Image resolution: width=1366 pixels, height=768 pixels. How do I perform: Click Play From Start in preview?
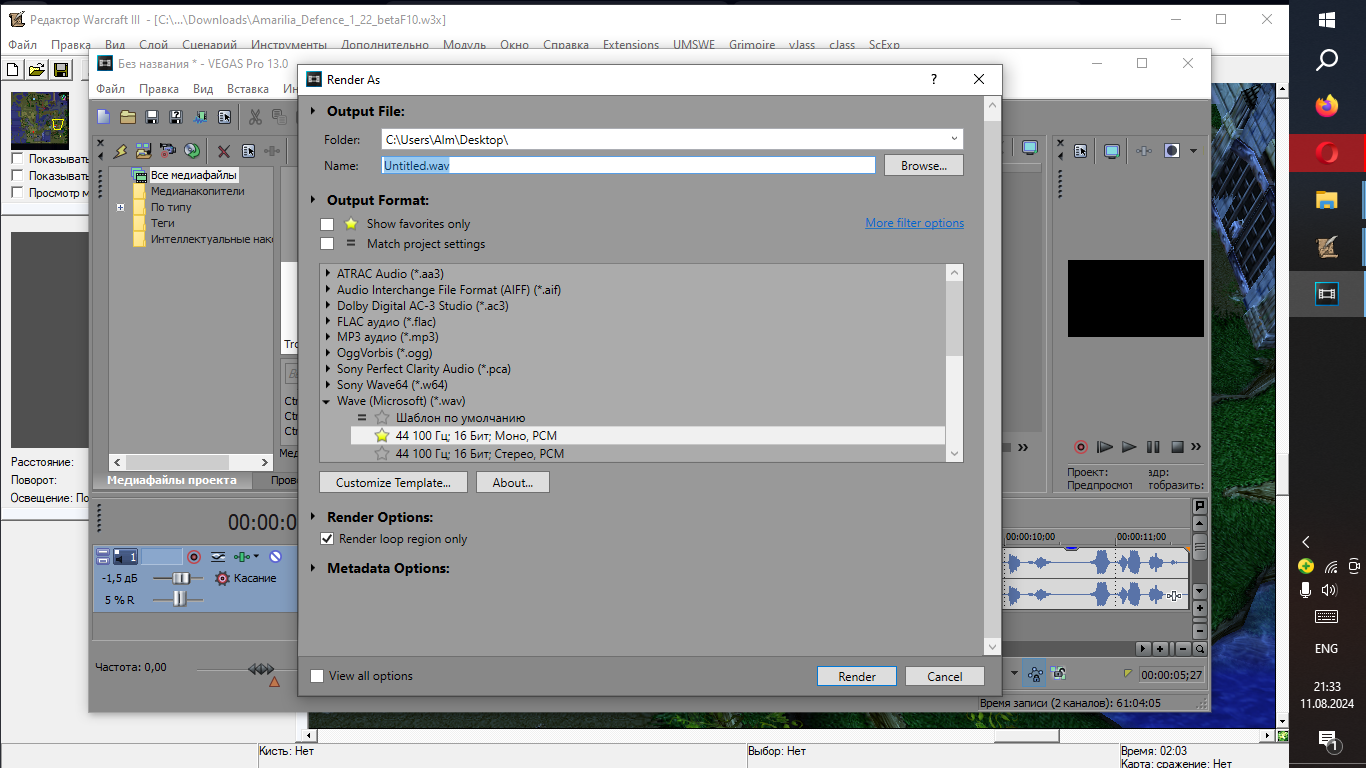click(x=1105, y=447)
